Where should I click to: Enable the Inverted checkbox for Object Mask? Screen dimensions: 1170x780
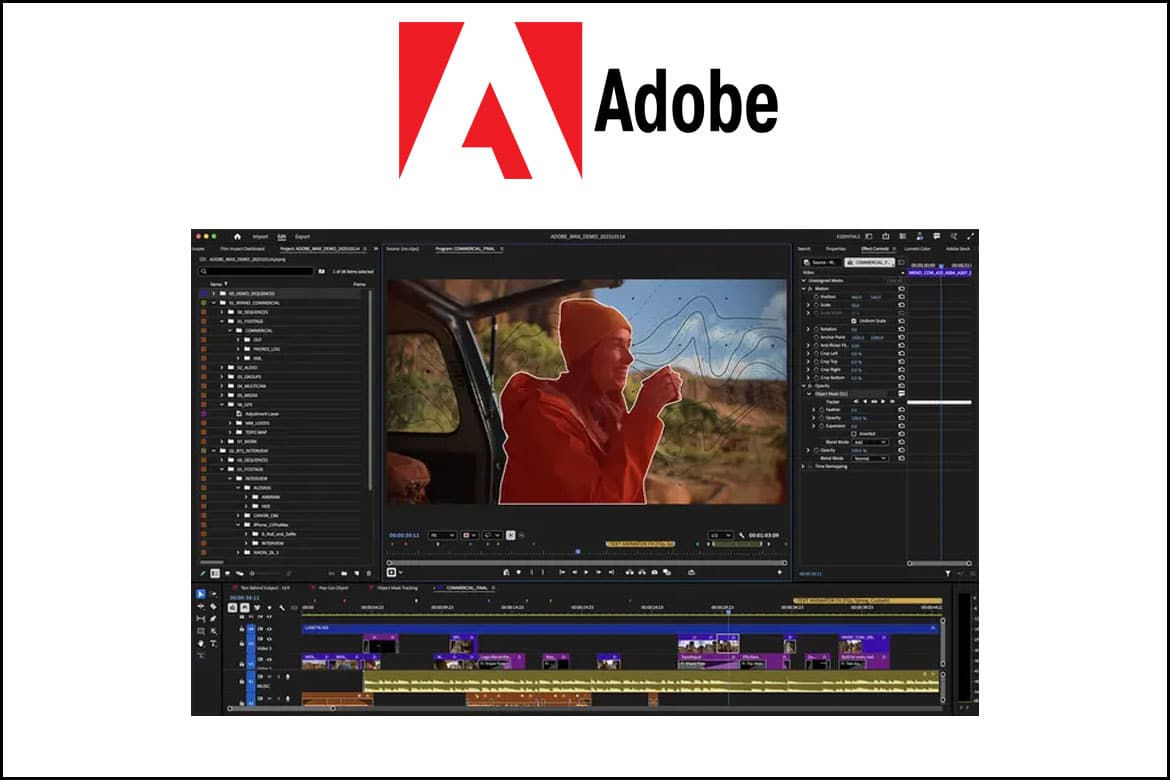point(853,433)
